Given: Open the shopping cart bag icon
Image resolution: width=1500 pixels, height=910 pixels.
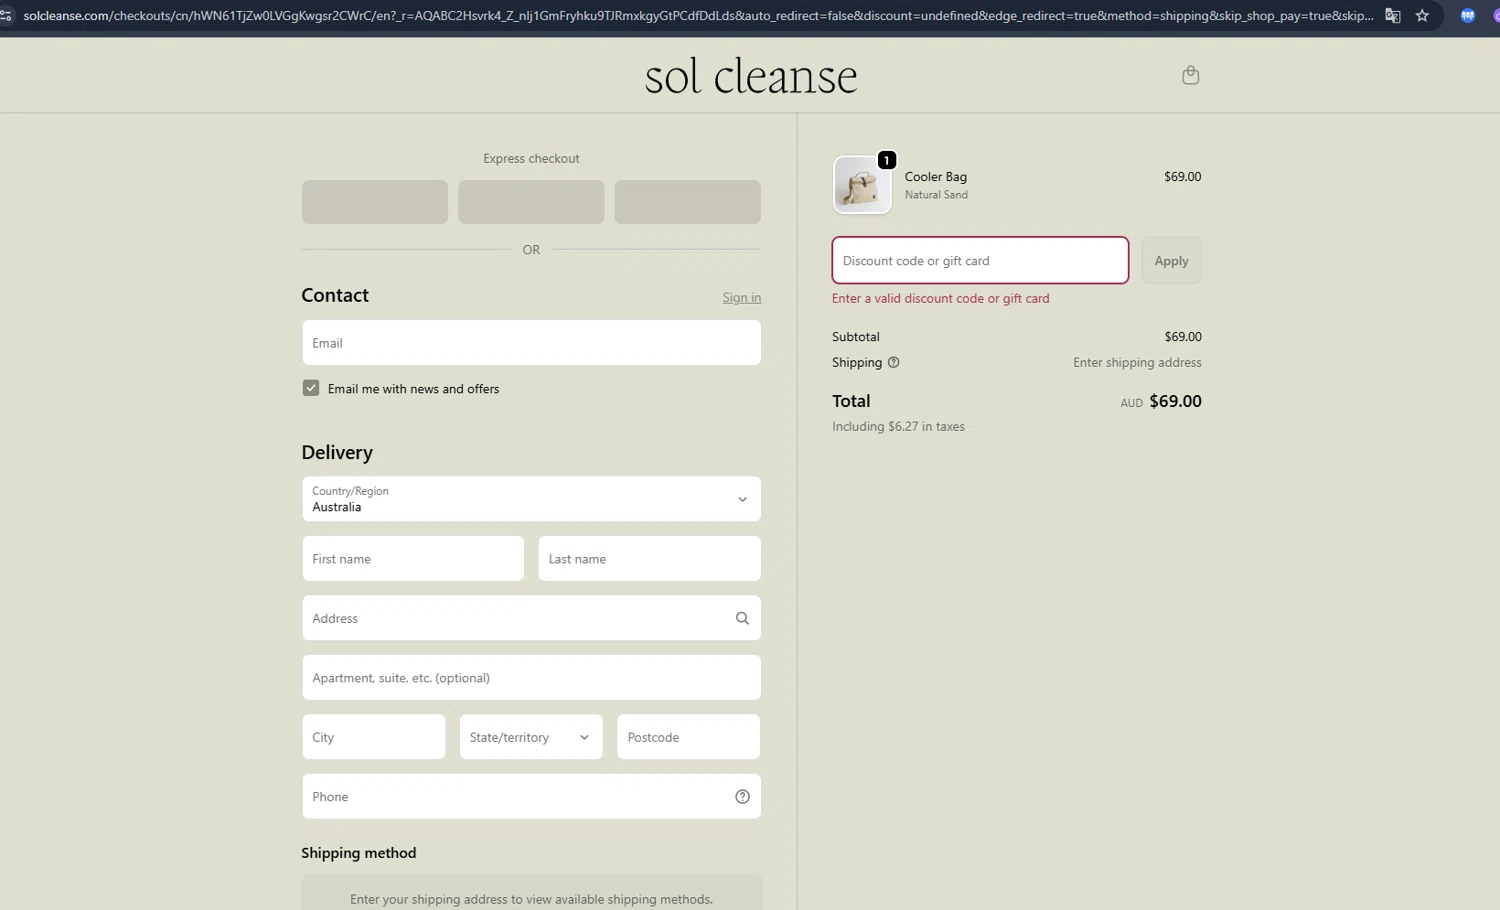Looking at the screenshot, I should tap(1190, 75).
